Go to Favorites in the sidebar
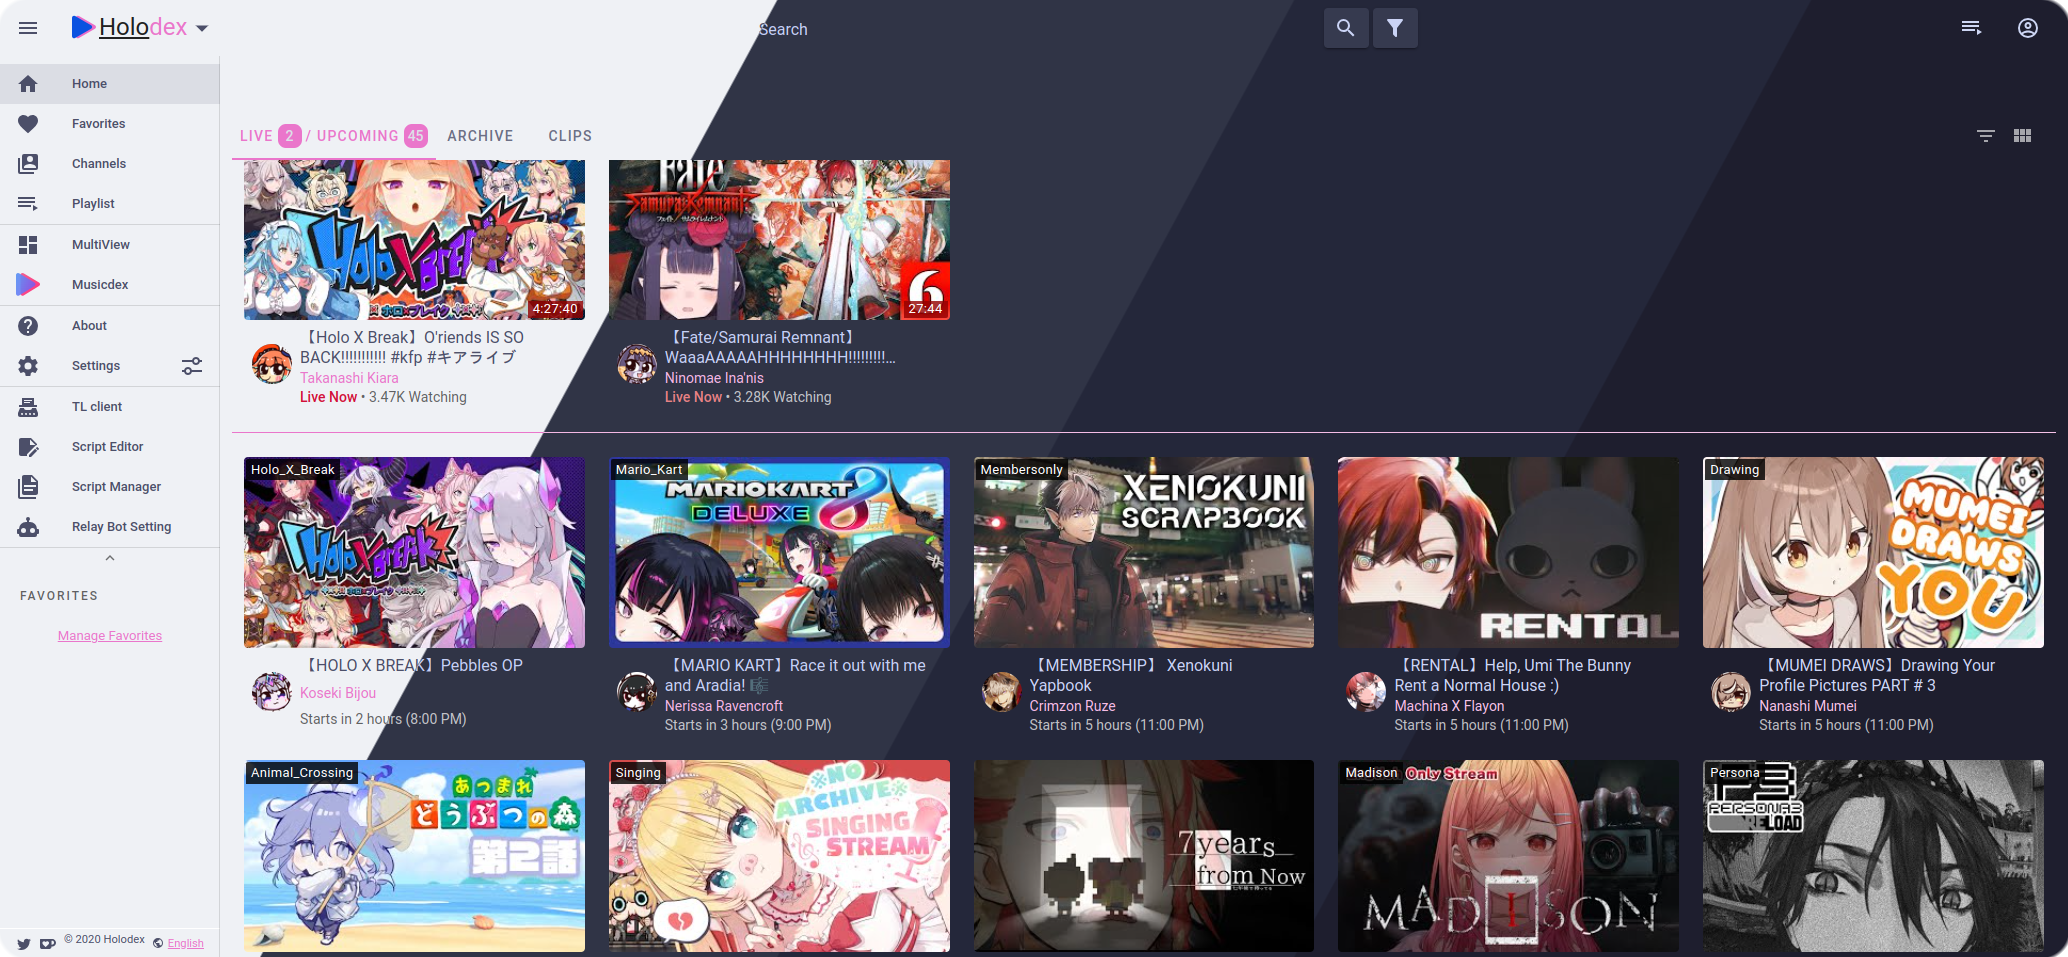The width and height of the screenshot is (2068, 957). tap(110, 124)
